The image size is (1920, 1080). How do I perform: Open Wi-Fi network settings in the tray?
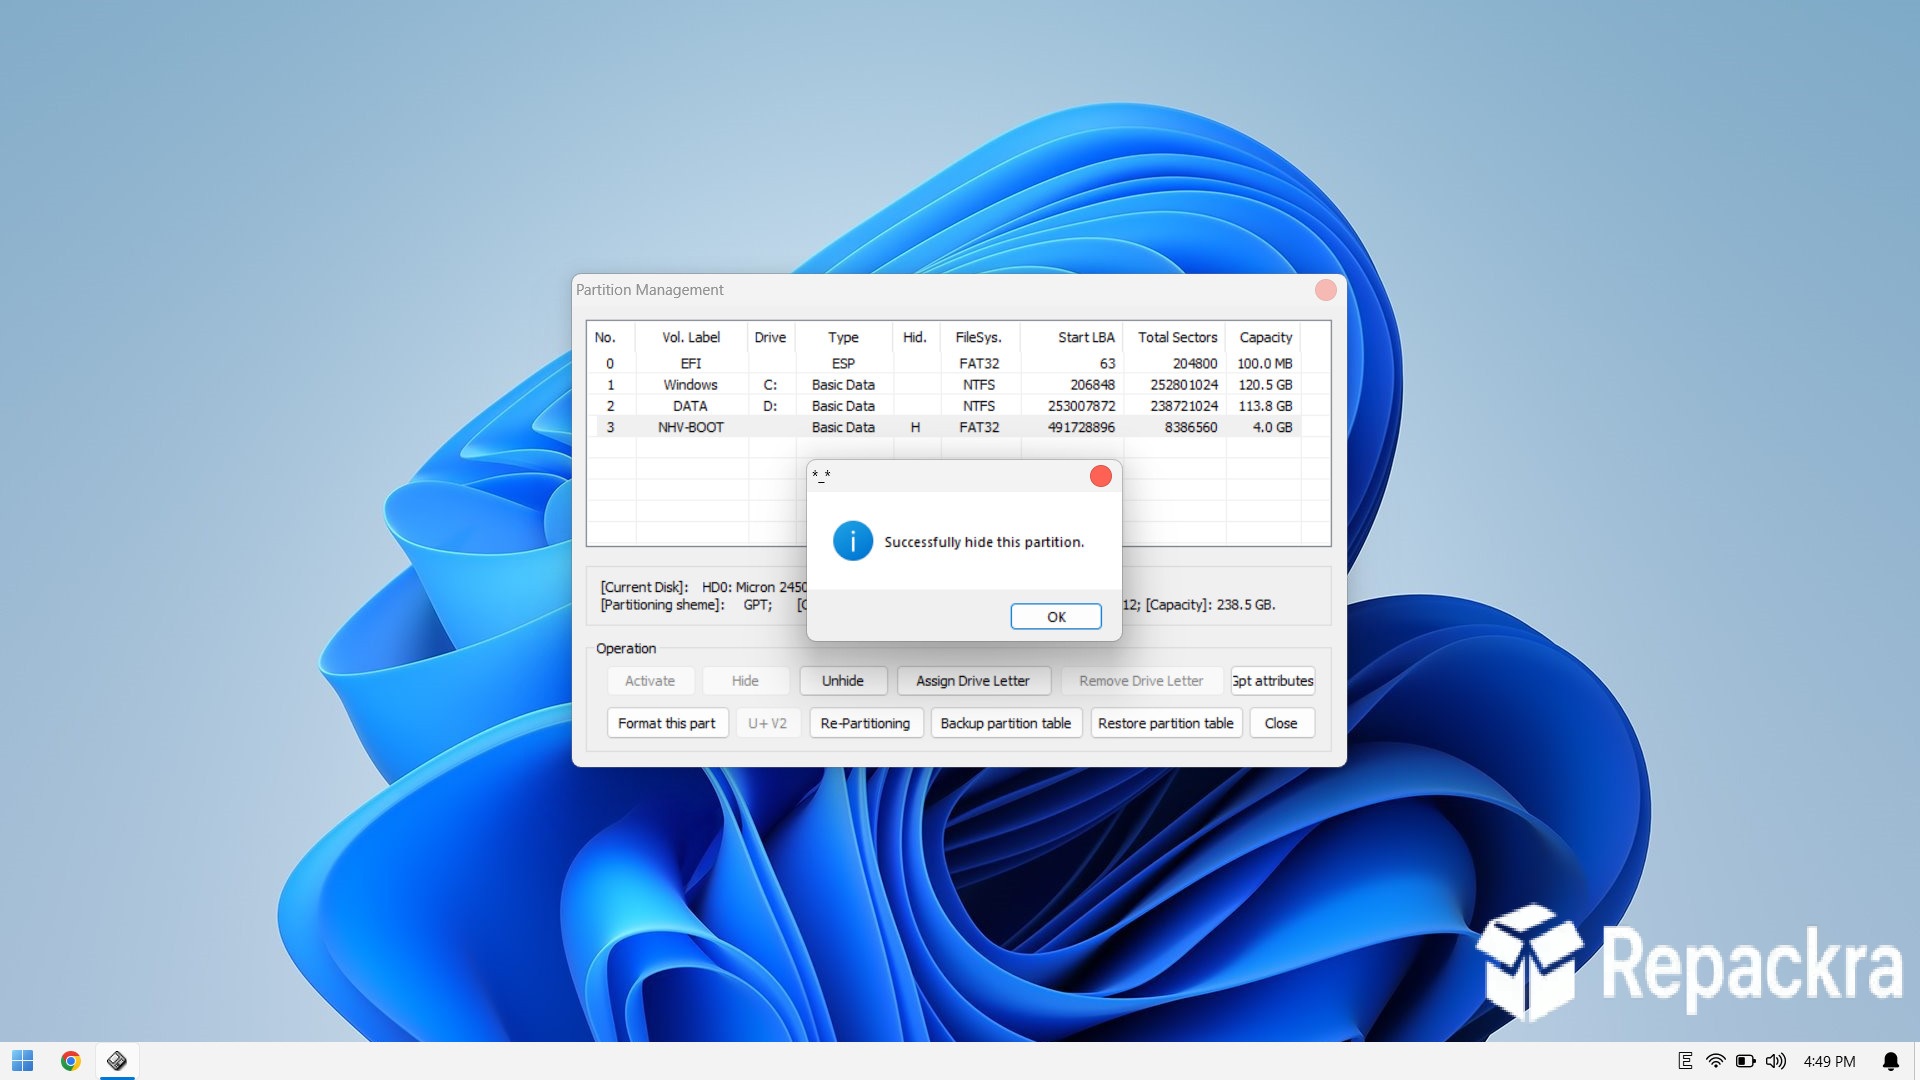click(1716, 1061)
